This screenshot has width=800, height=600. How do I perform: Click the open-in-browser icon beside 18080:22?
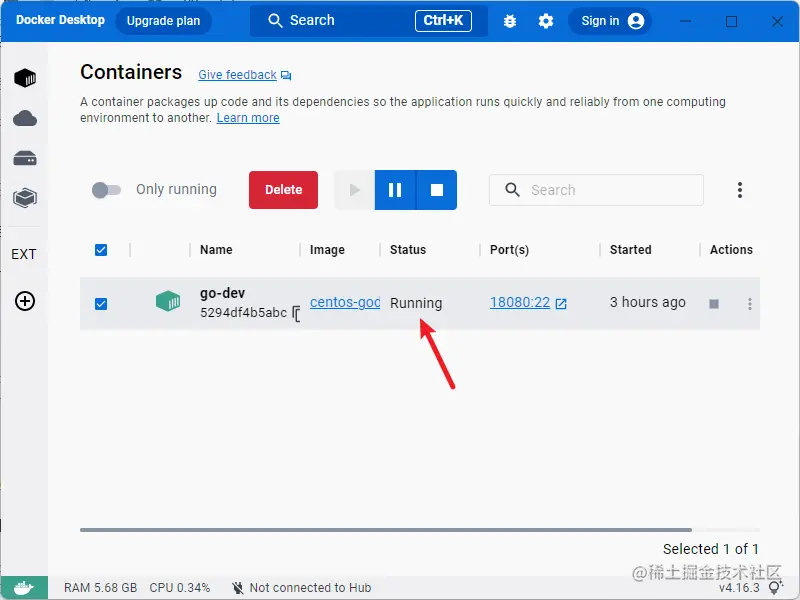[x=561, y=304]
